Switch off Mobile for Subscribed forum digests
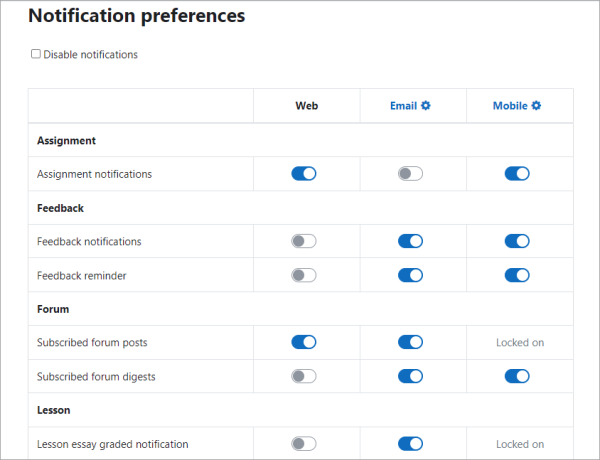 pos(517,376)
